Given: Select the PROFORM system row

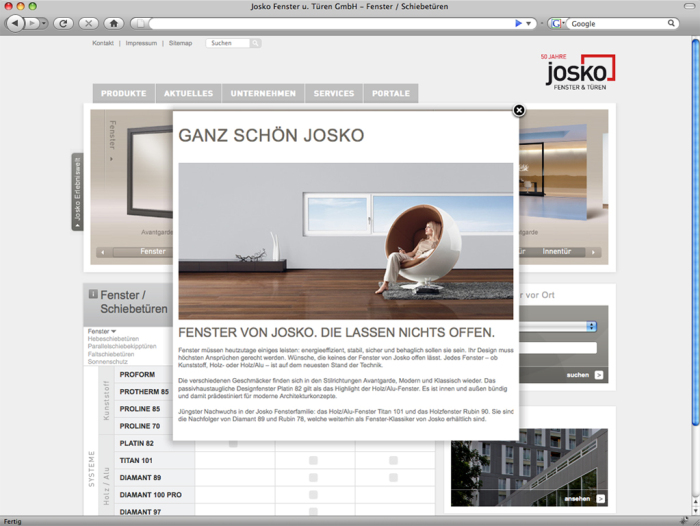Looking at the screenshot, I should (x=144, y=375).
